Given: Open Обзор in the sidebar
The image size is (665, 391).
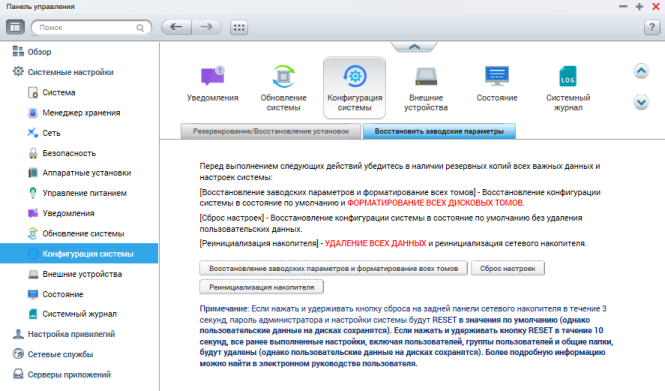Looking at the screenshot, I should pos(39,52).
